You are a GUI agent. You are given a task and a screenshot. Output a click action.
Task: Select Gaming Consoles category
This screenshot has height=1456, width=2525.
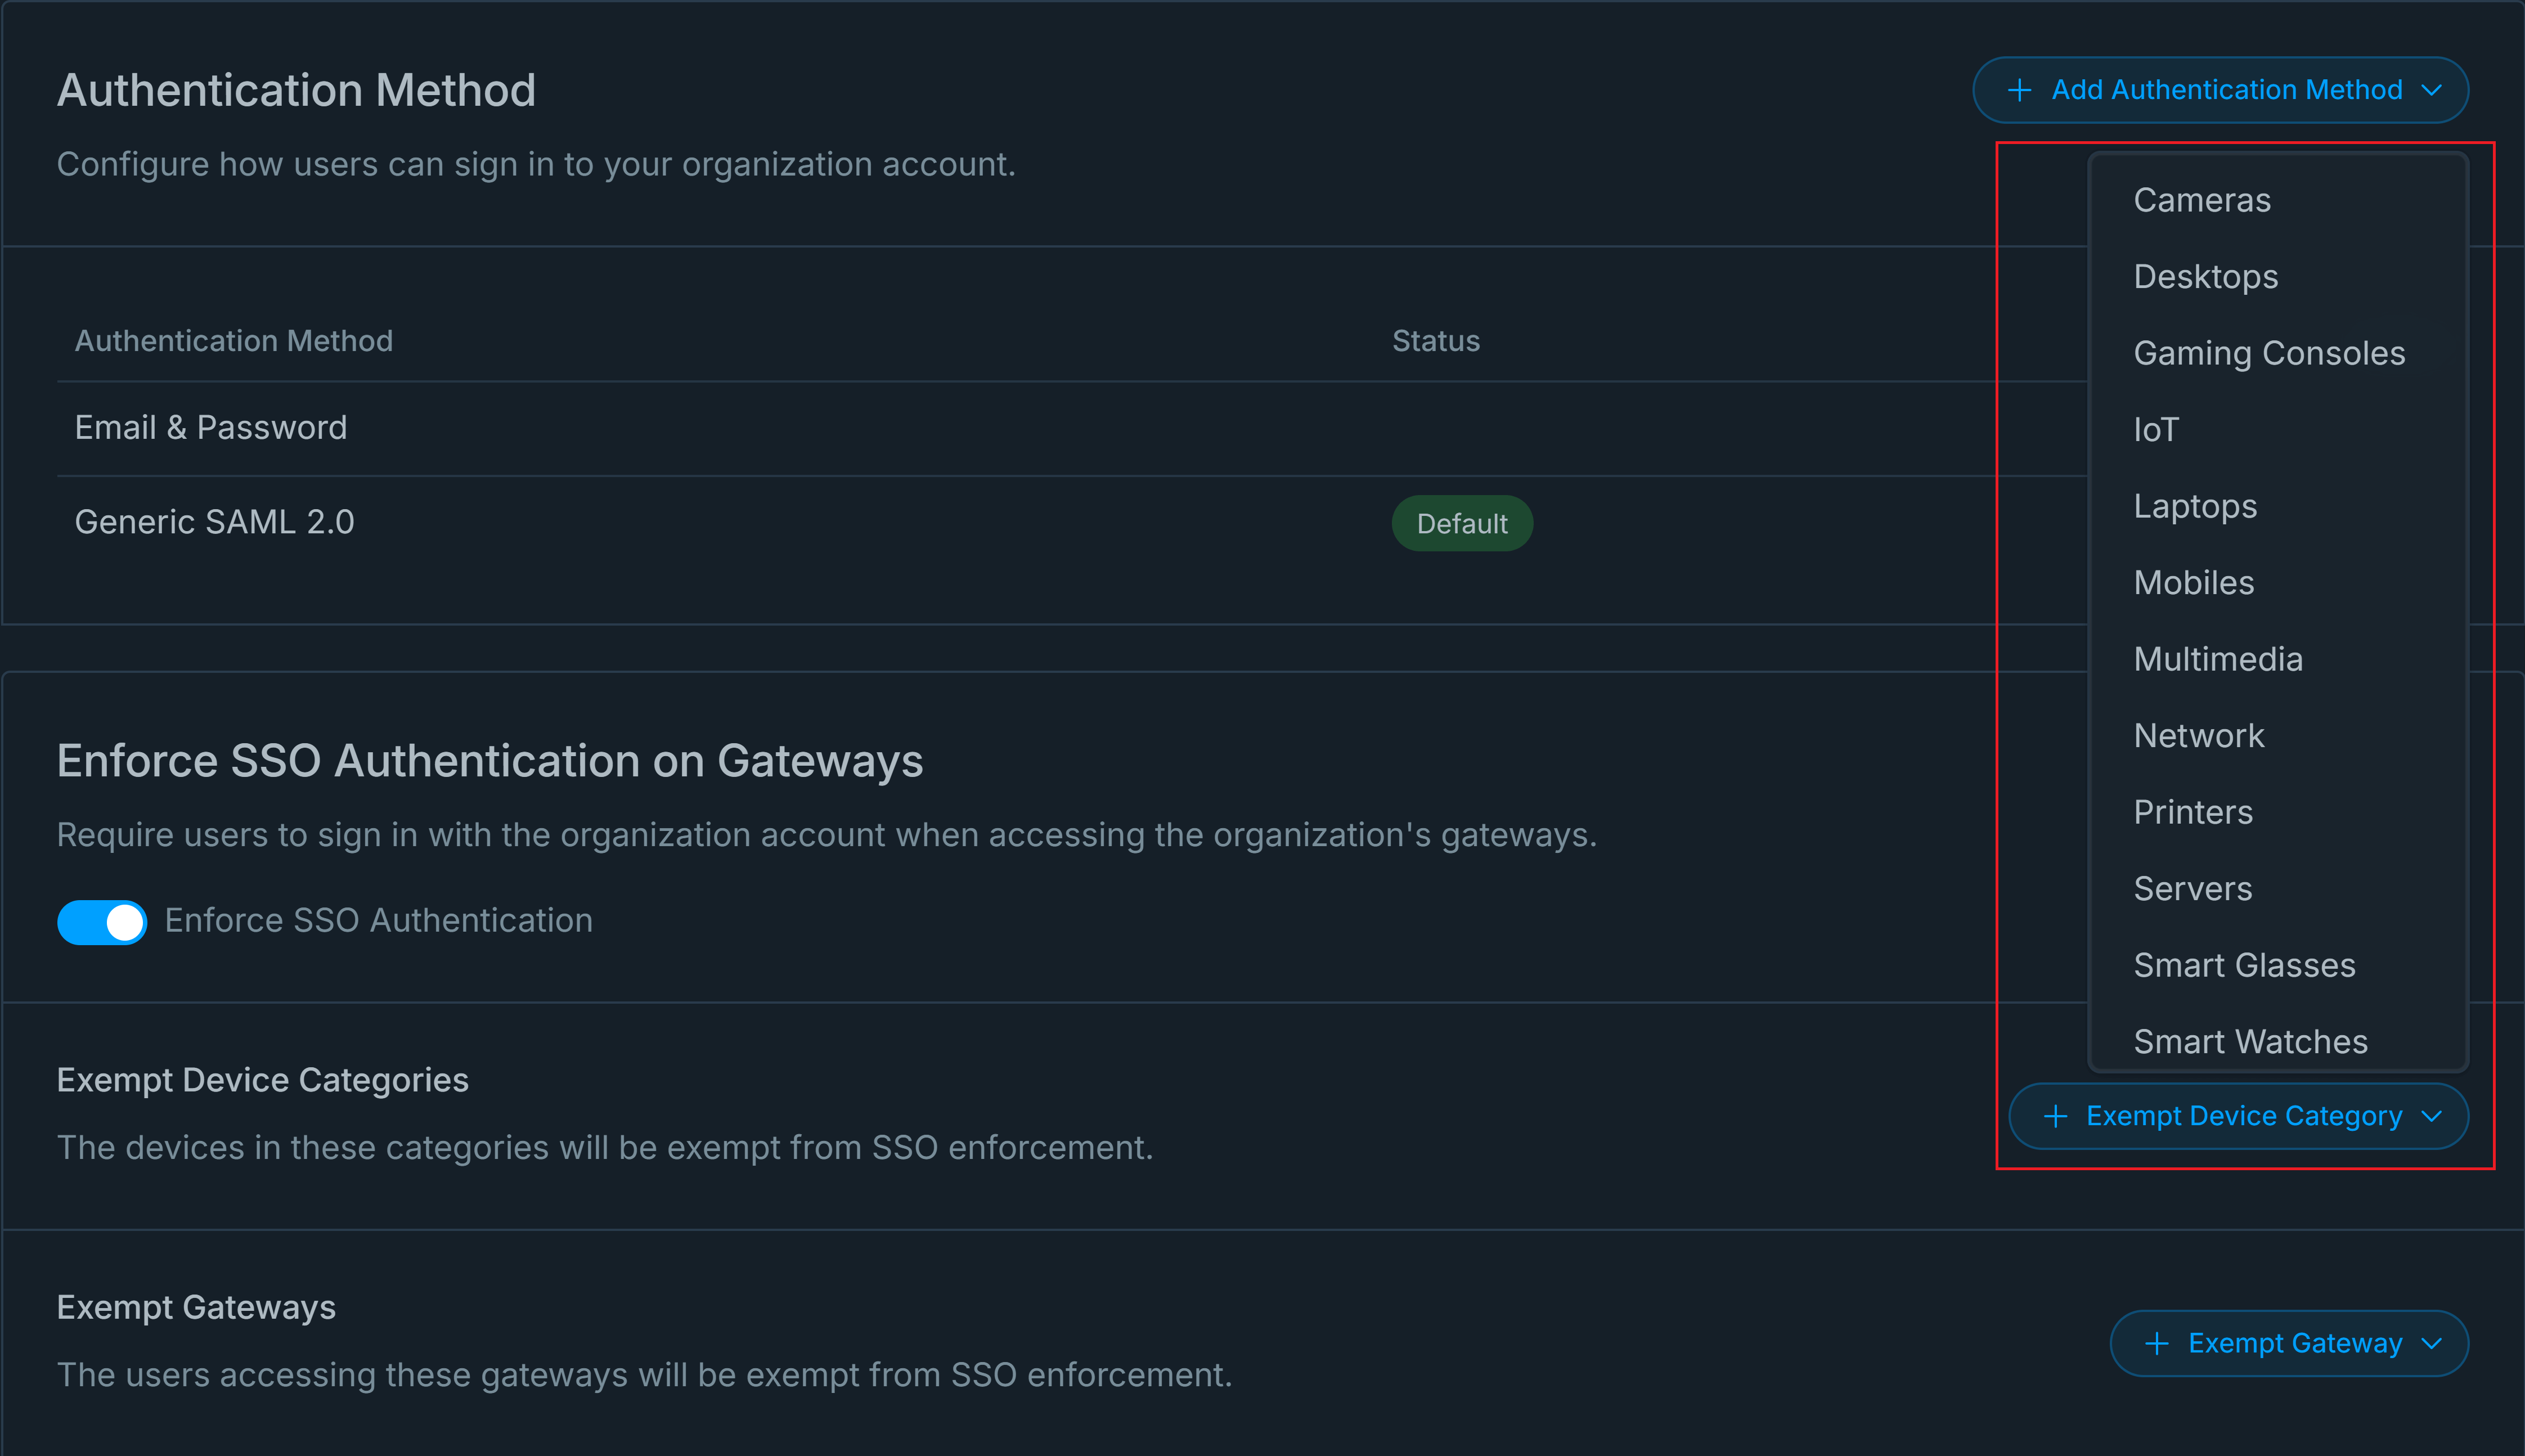pos(2269,353)
